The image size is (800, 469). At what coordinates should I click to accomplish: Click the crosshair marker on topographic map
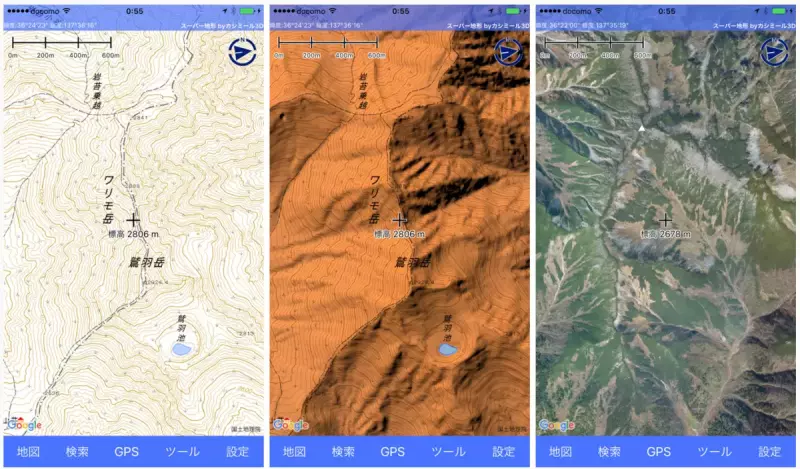(x=133, y=220)
